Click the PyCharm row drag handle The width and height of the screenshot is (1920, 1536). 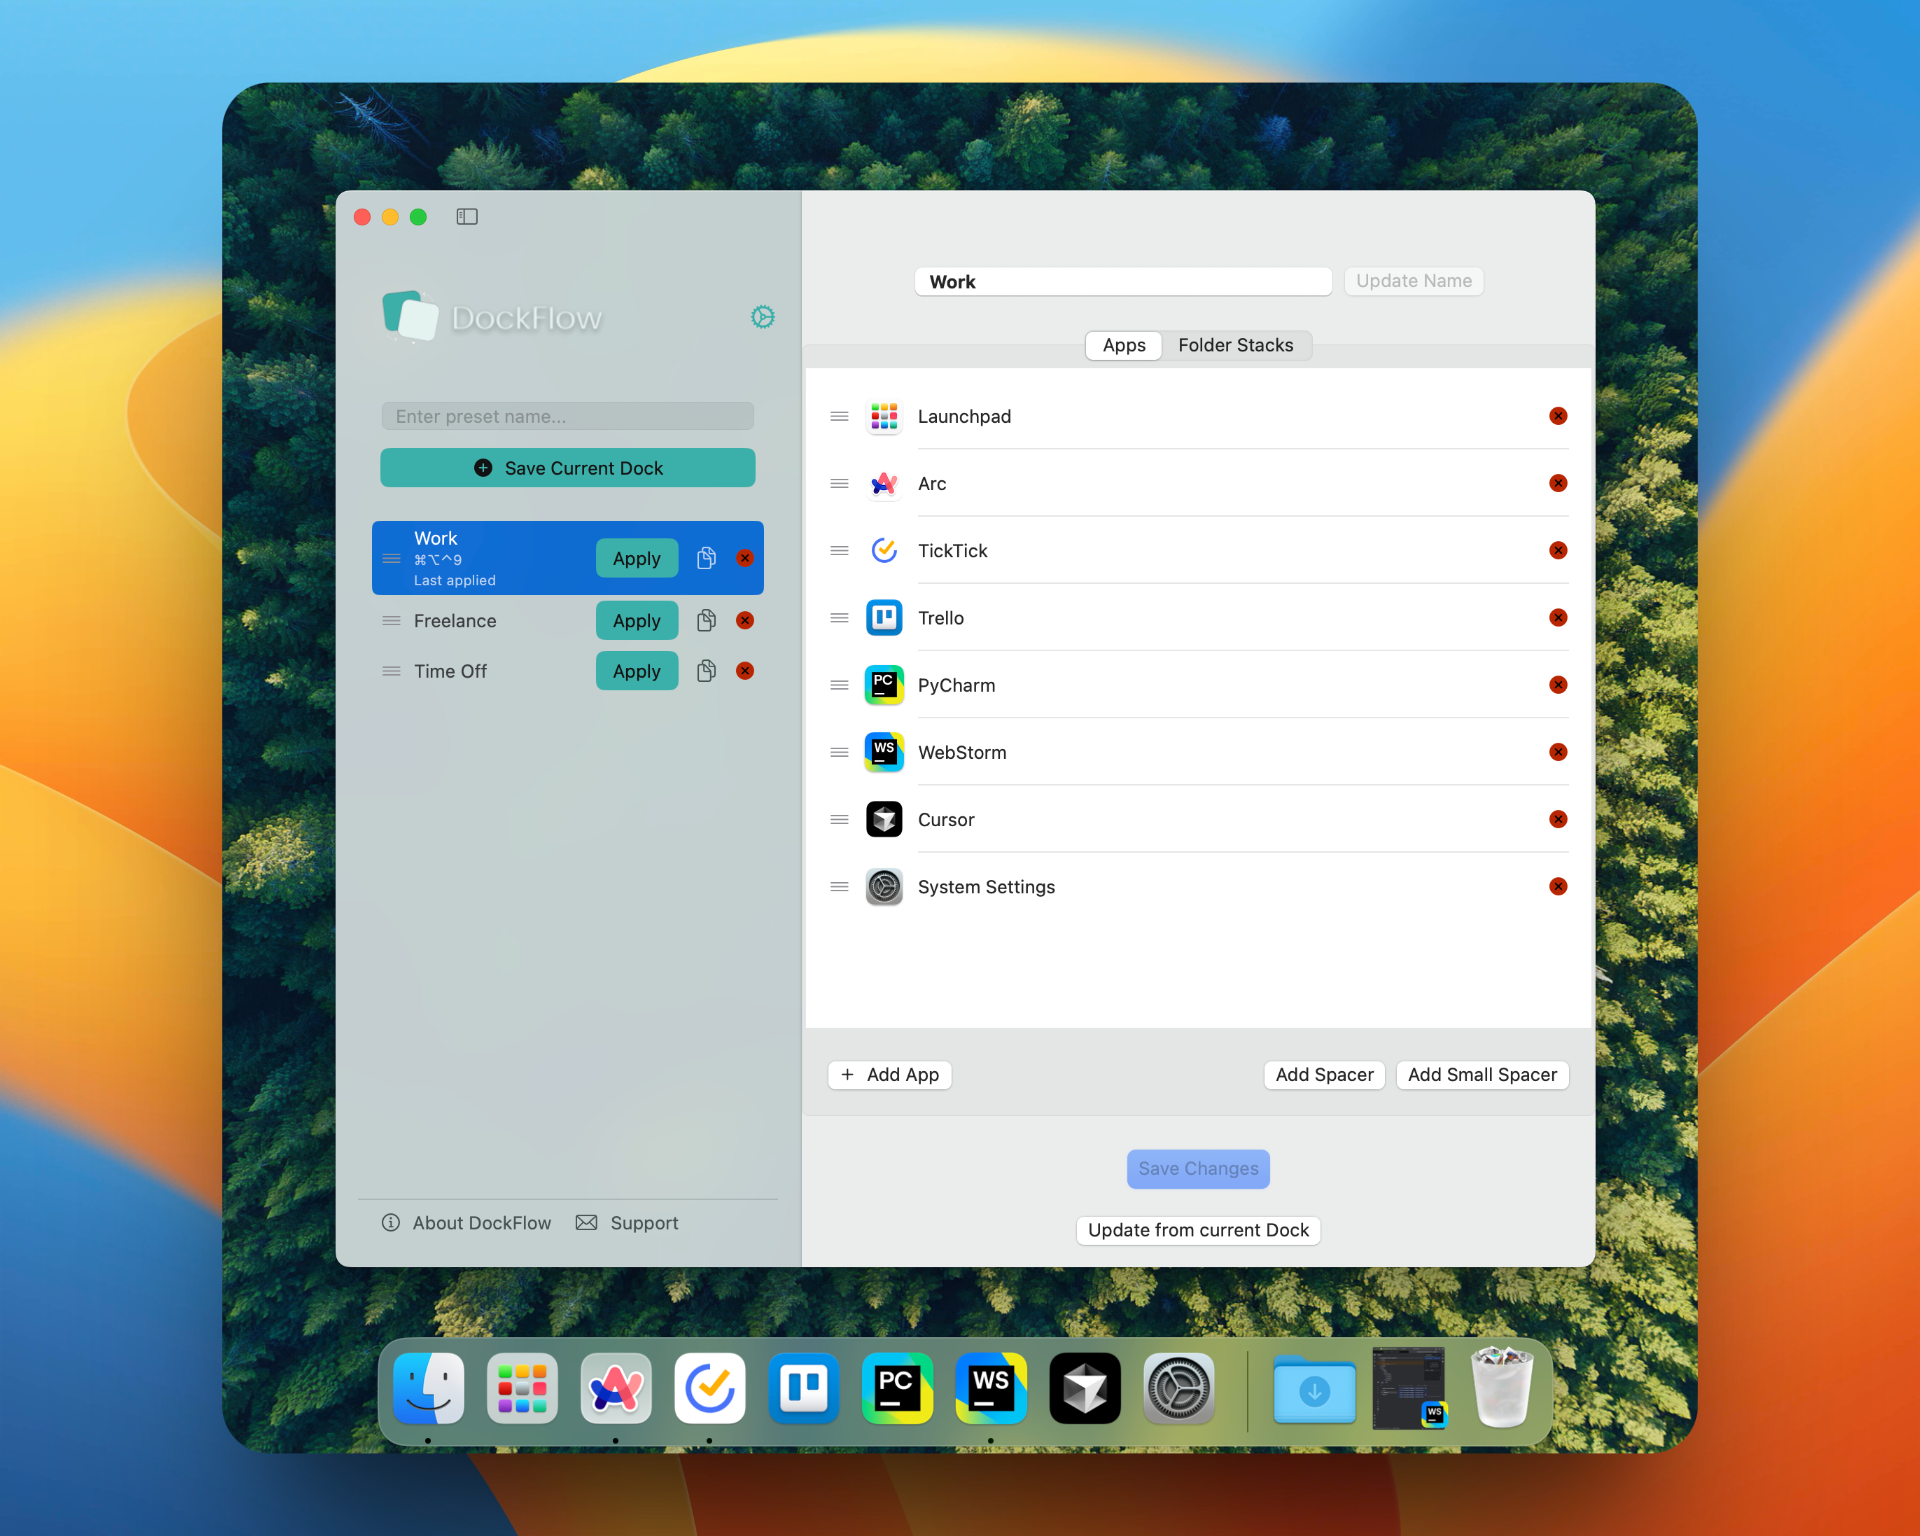point(840,685)
